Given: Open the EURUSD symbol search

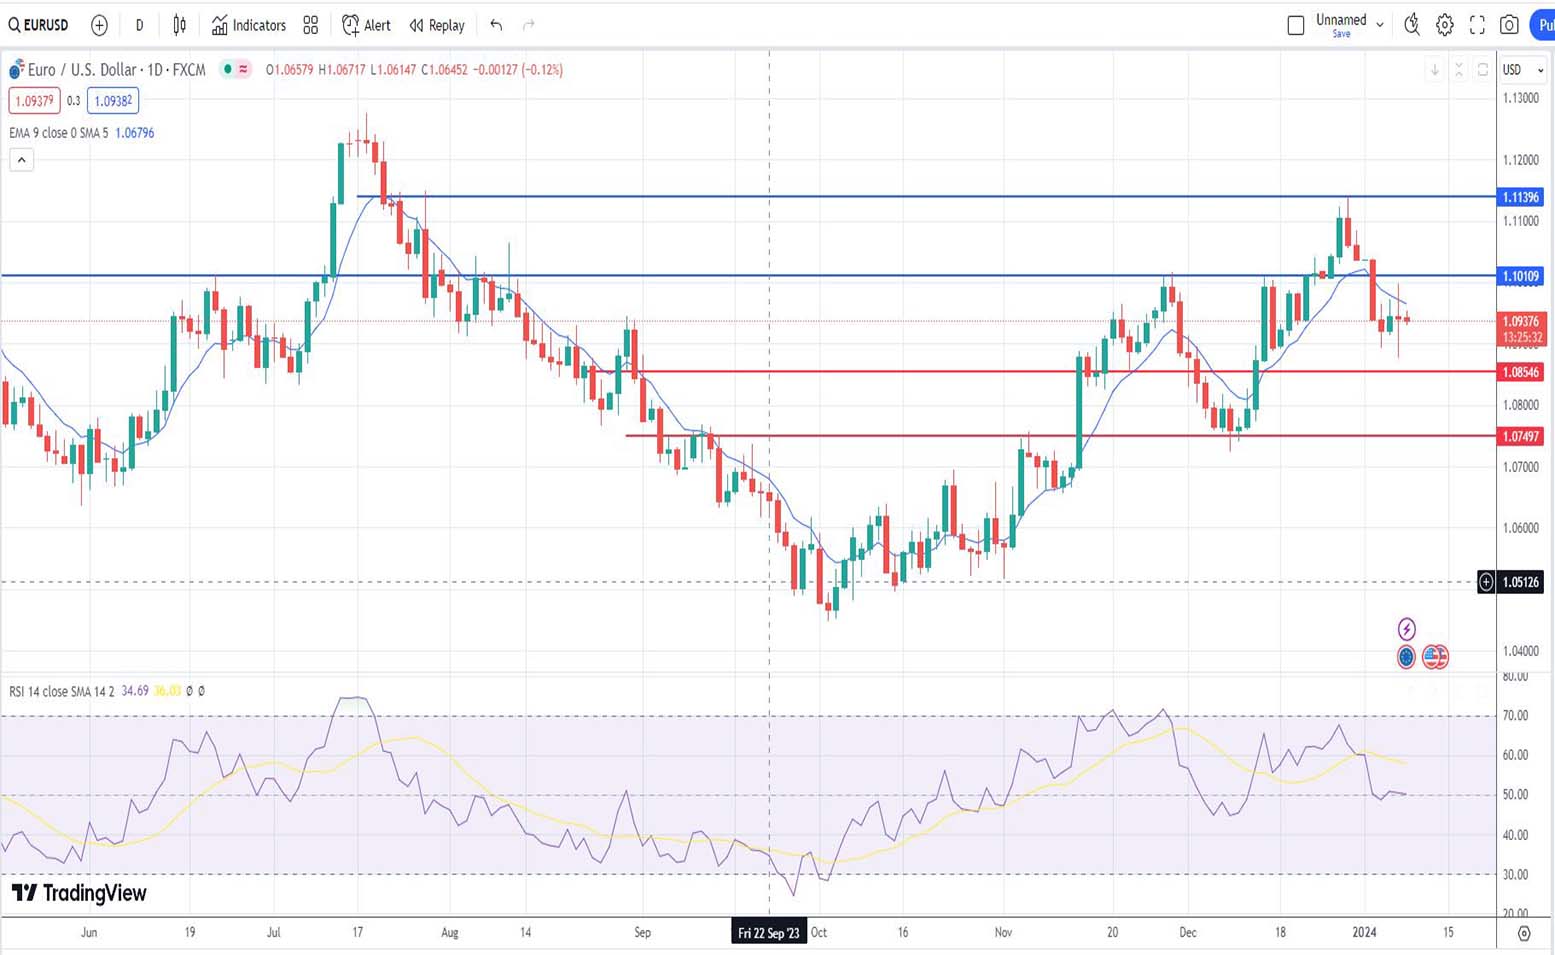Looking at the screenshot, I should [x=39, y=25].
